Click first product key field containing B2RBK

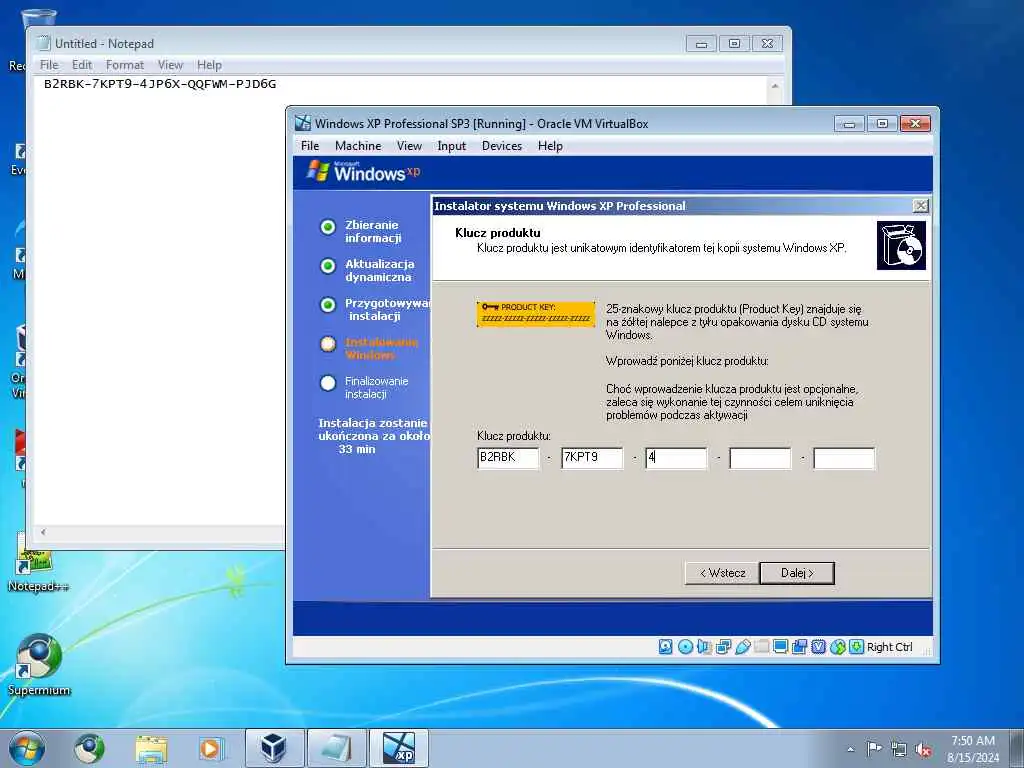click(508, 458)
